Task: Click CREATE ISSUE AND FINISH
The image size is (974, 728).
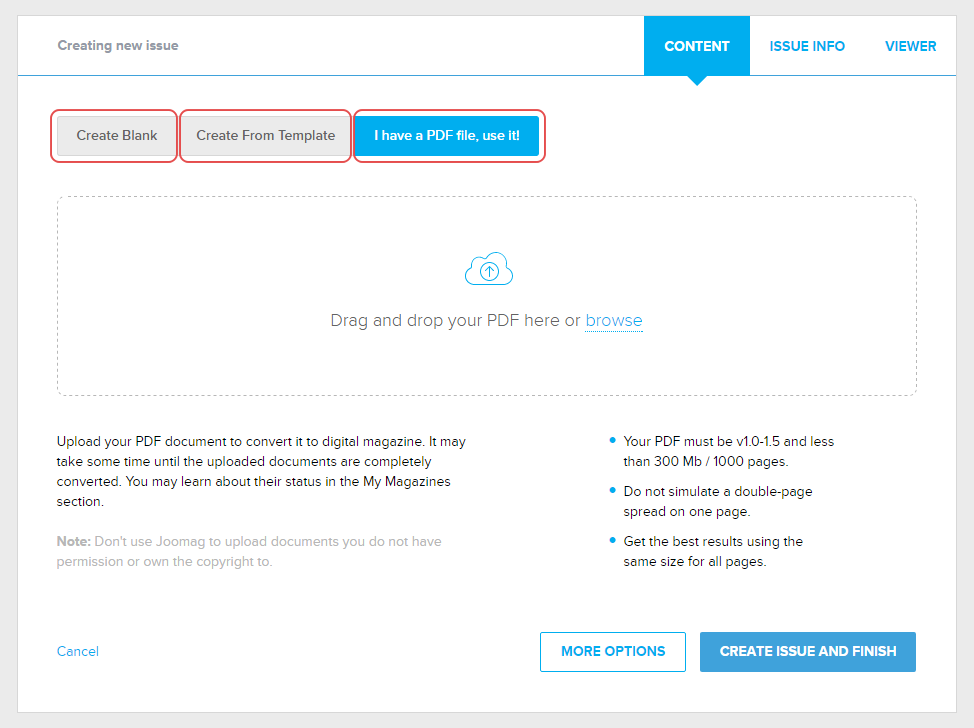Action: [807, 652]
